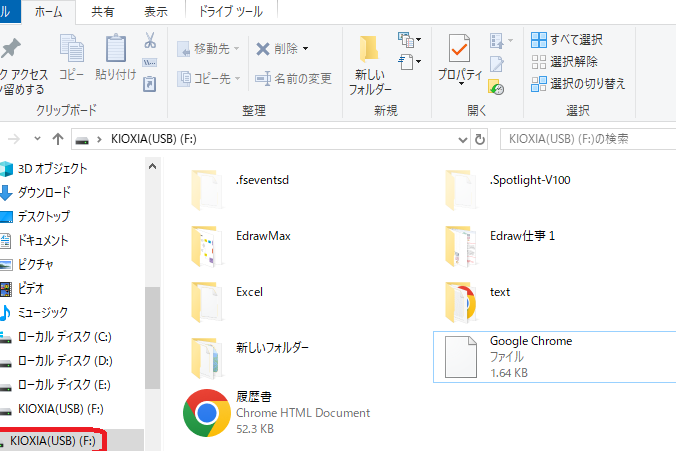Click the Up arrow navigation button

click(58, 139)
